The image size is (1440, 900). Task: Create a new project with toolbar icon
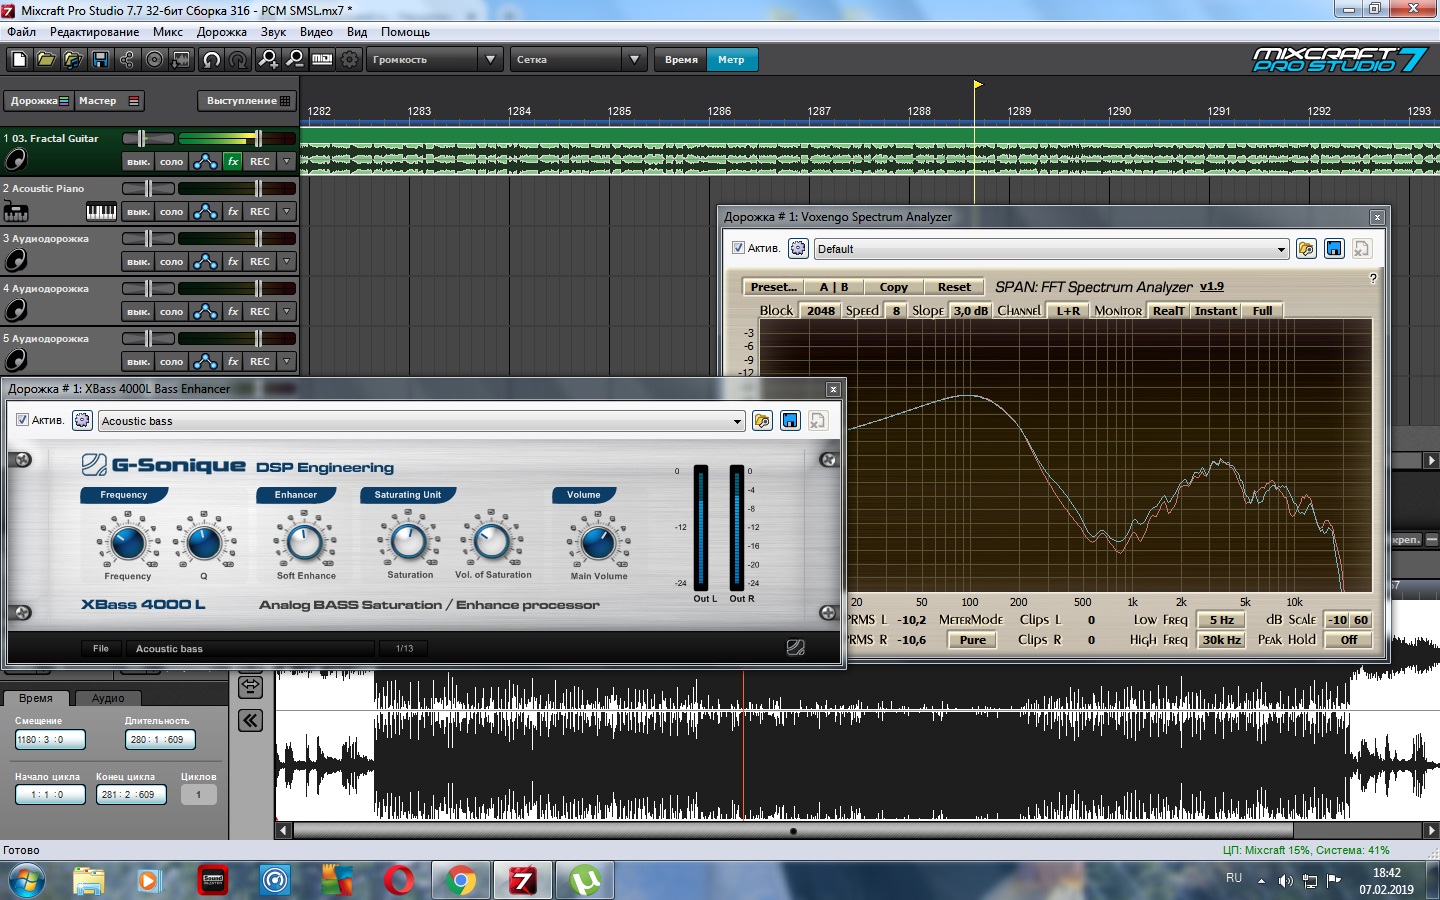pos(19,60)
